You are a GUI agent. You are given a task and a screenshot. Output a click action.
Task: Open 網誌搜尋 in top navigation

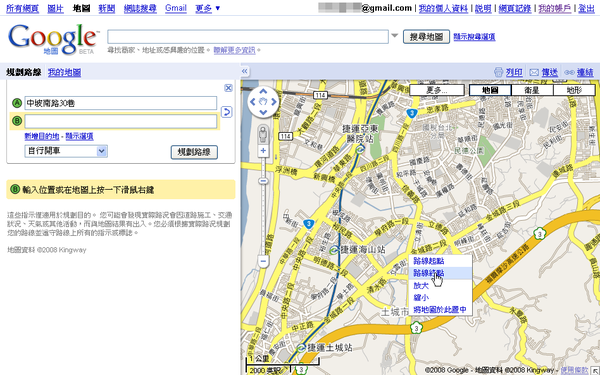tap(140, 8)
